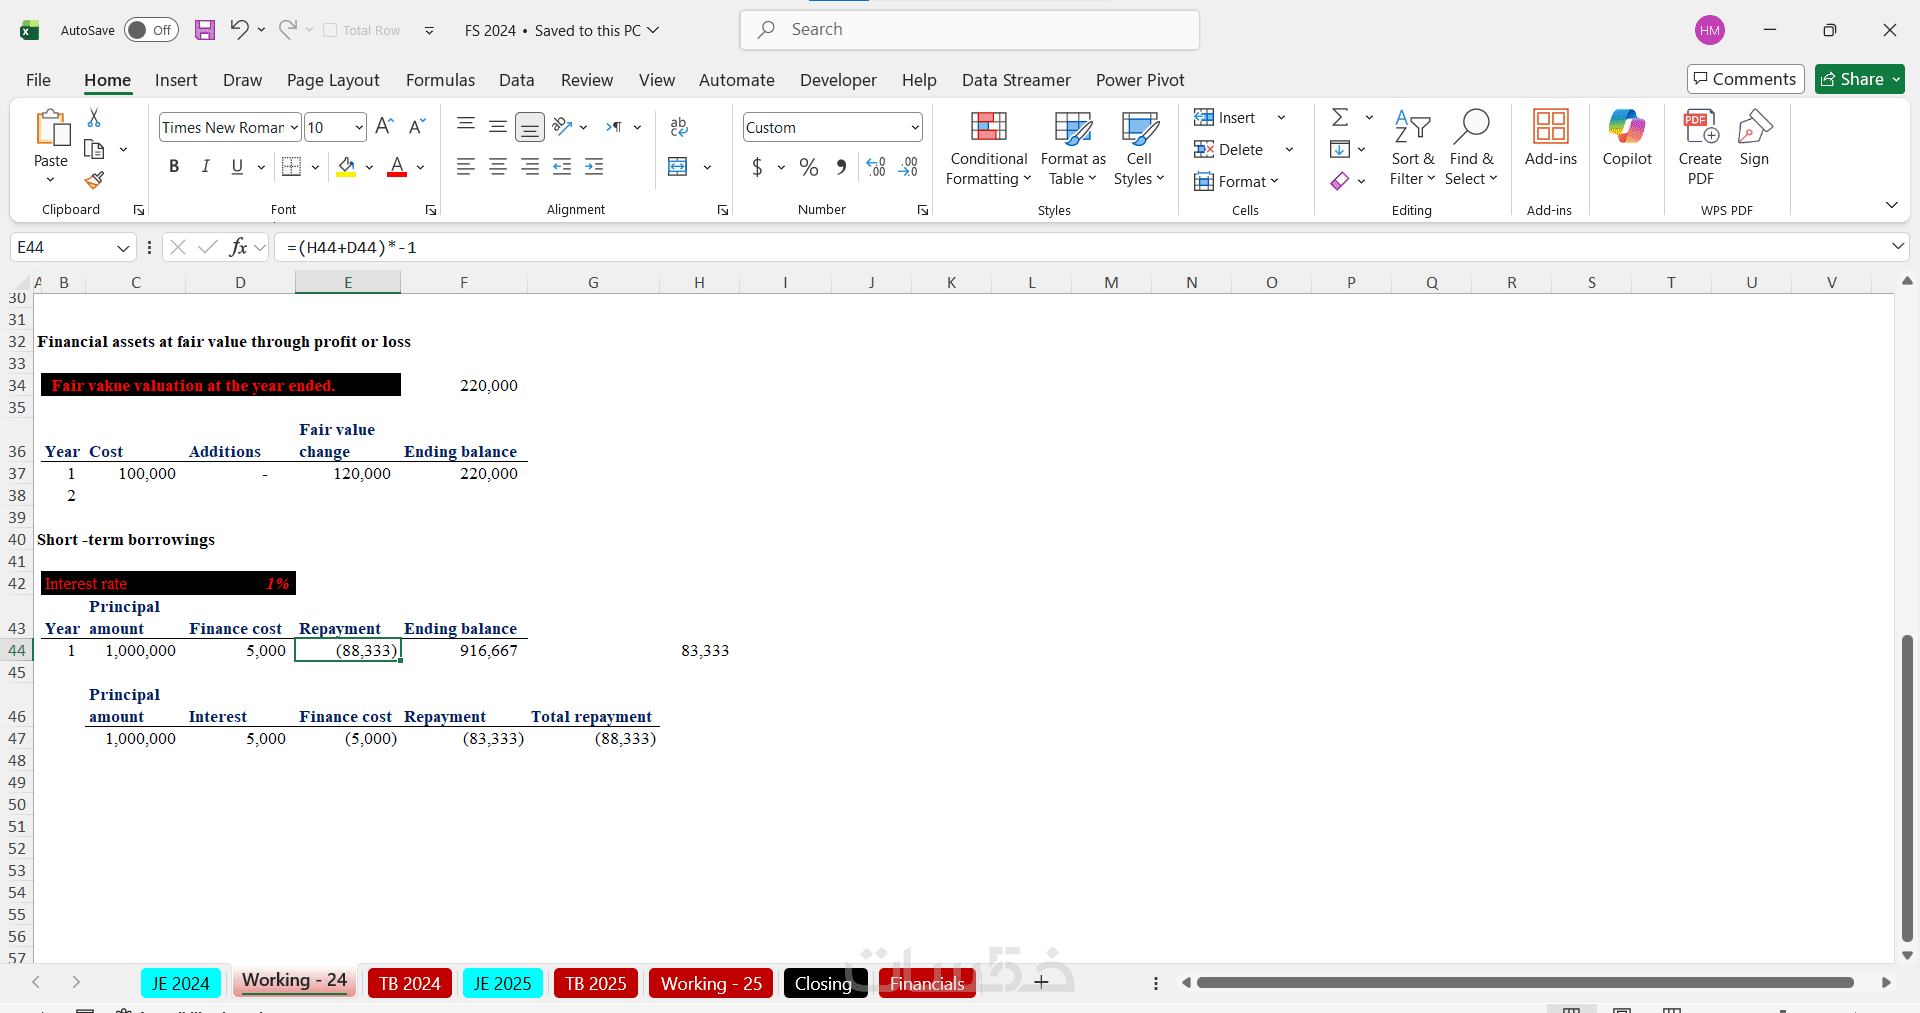Switch to the Power Pivot tab
This screenshot has width=1920, height=1013.
point(1140,80)
